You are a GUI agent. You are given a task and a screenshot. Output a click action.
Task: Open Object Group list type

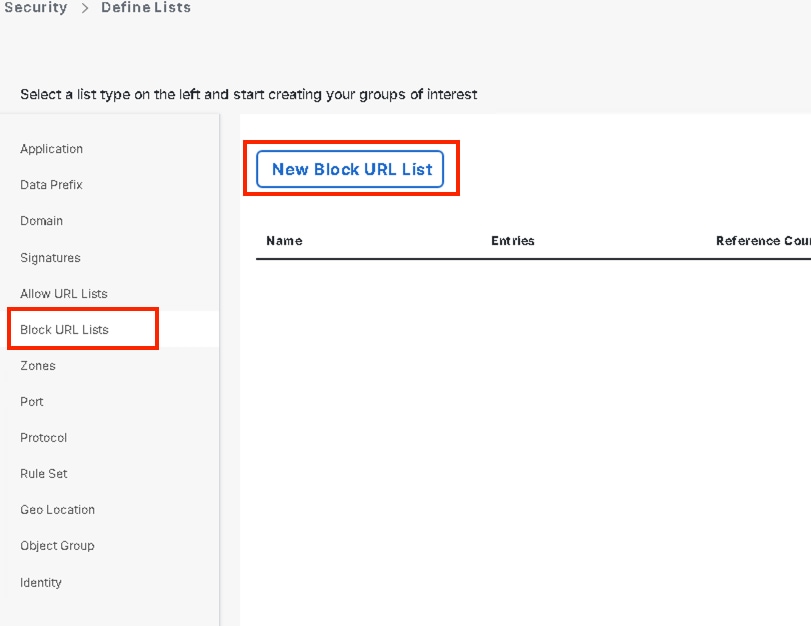point(57,546)
